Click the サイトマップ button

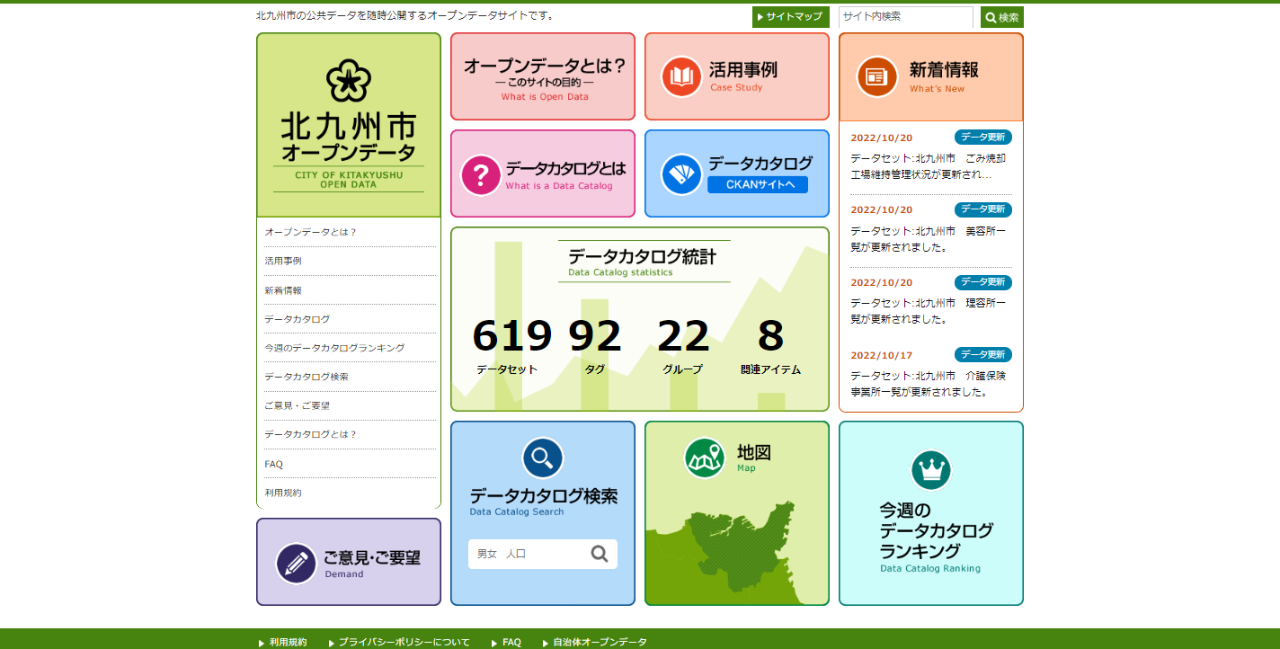pos(791,17)
